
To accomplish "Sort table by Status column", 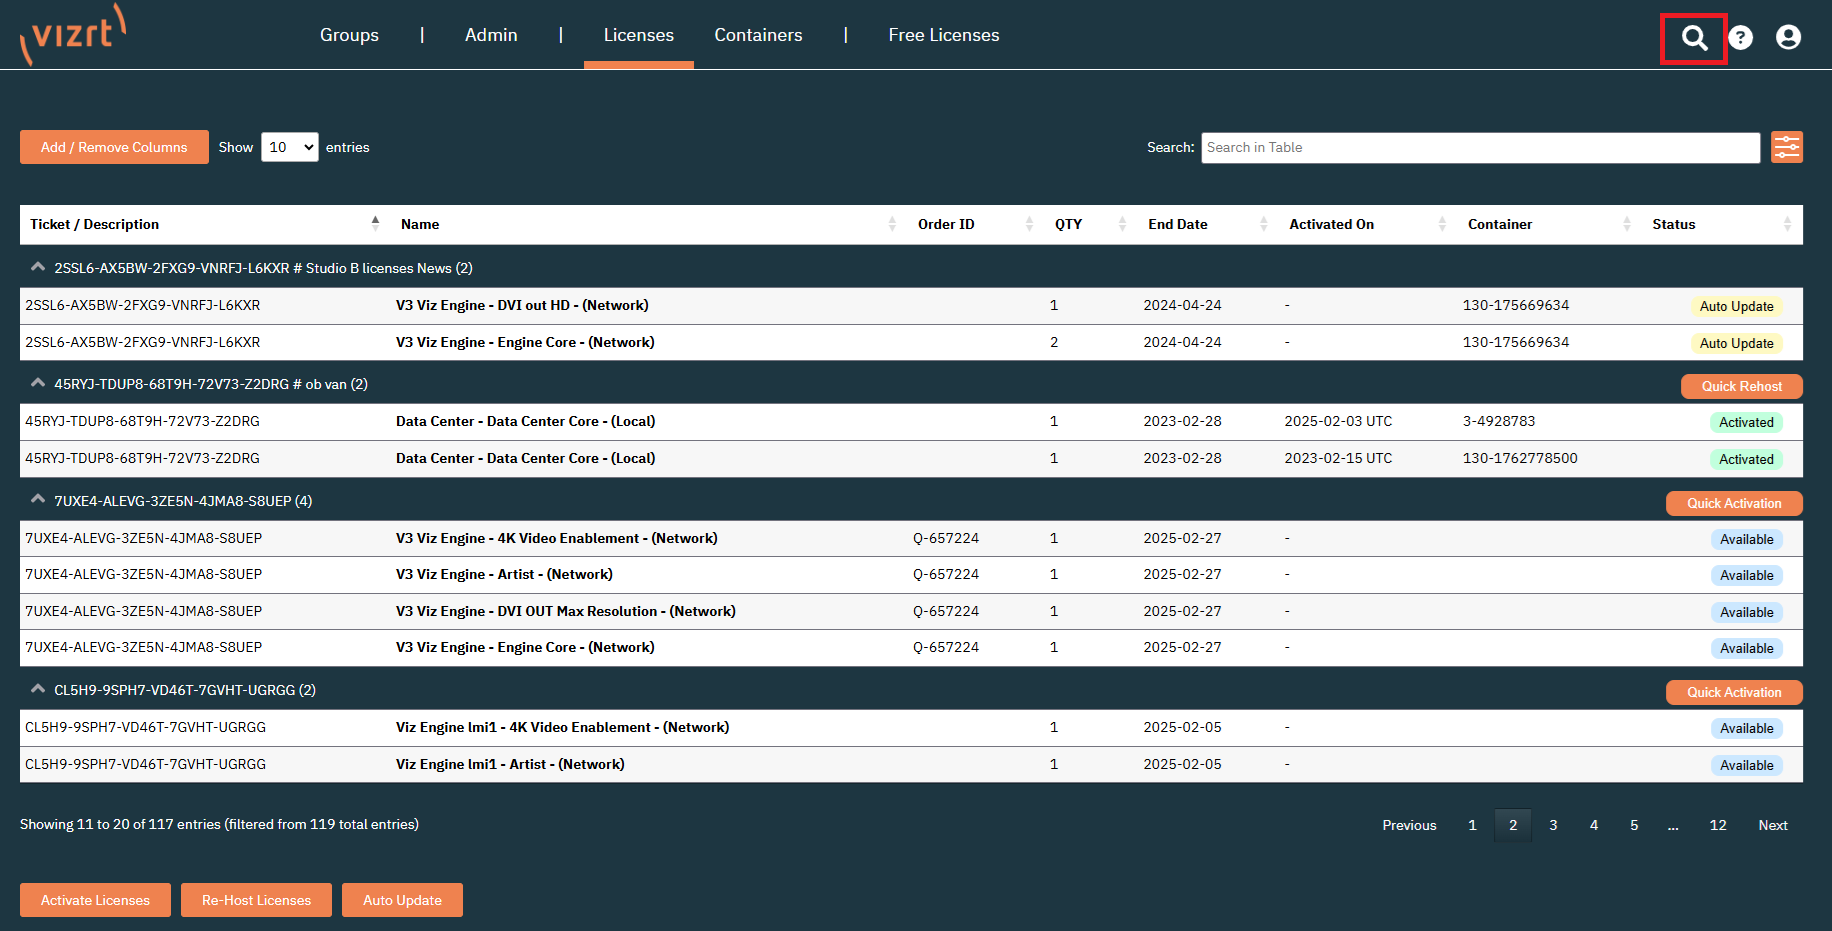I will tap(1722, 224).
